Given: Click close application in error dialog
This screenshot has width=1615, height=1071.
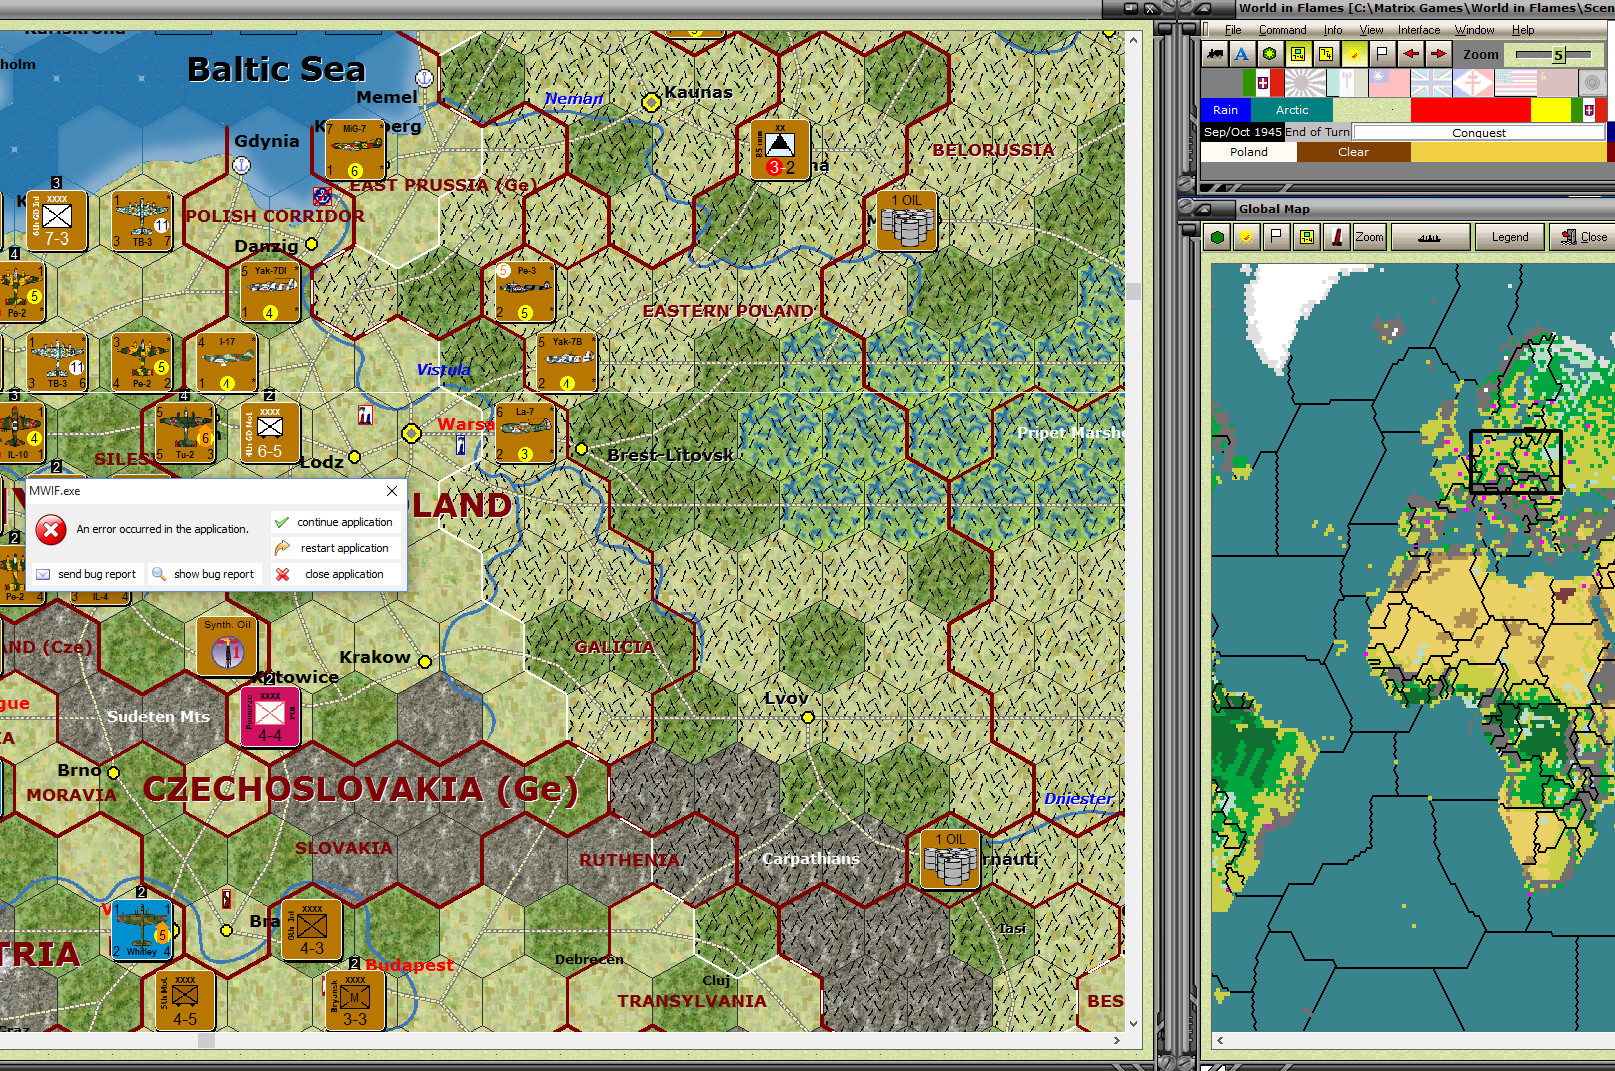Looking at the screenshot, I should tap(335, 574).
